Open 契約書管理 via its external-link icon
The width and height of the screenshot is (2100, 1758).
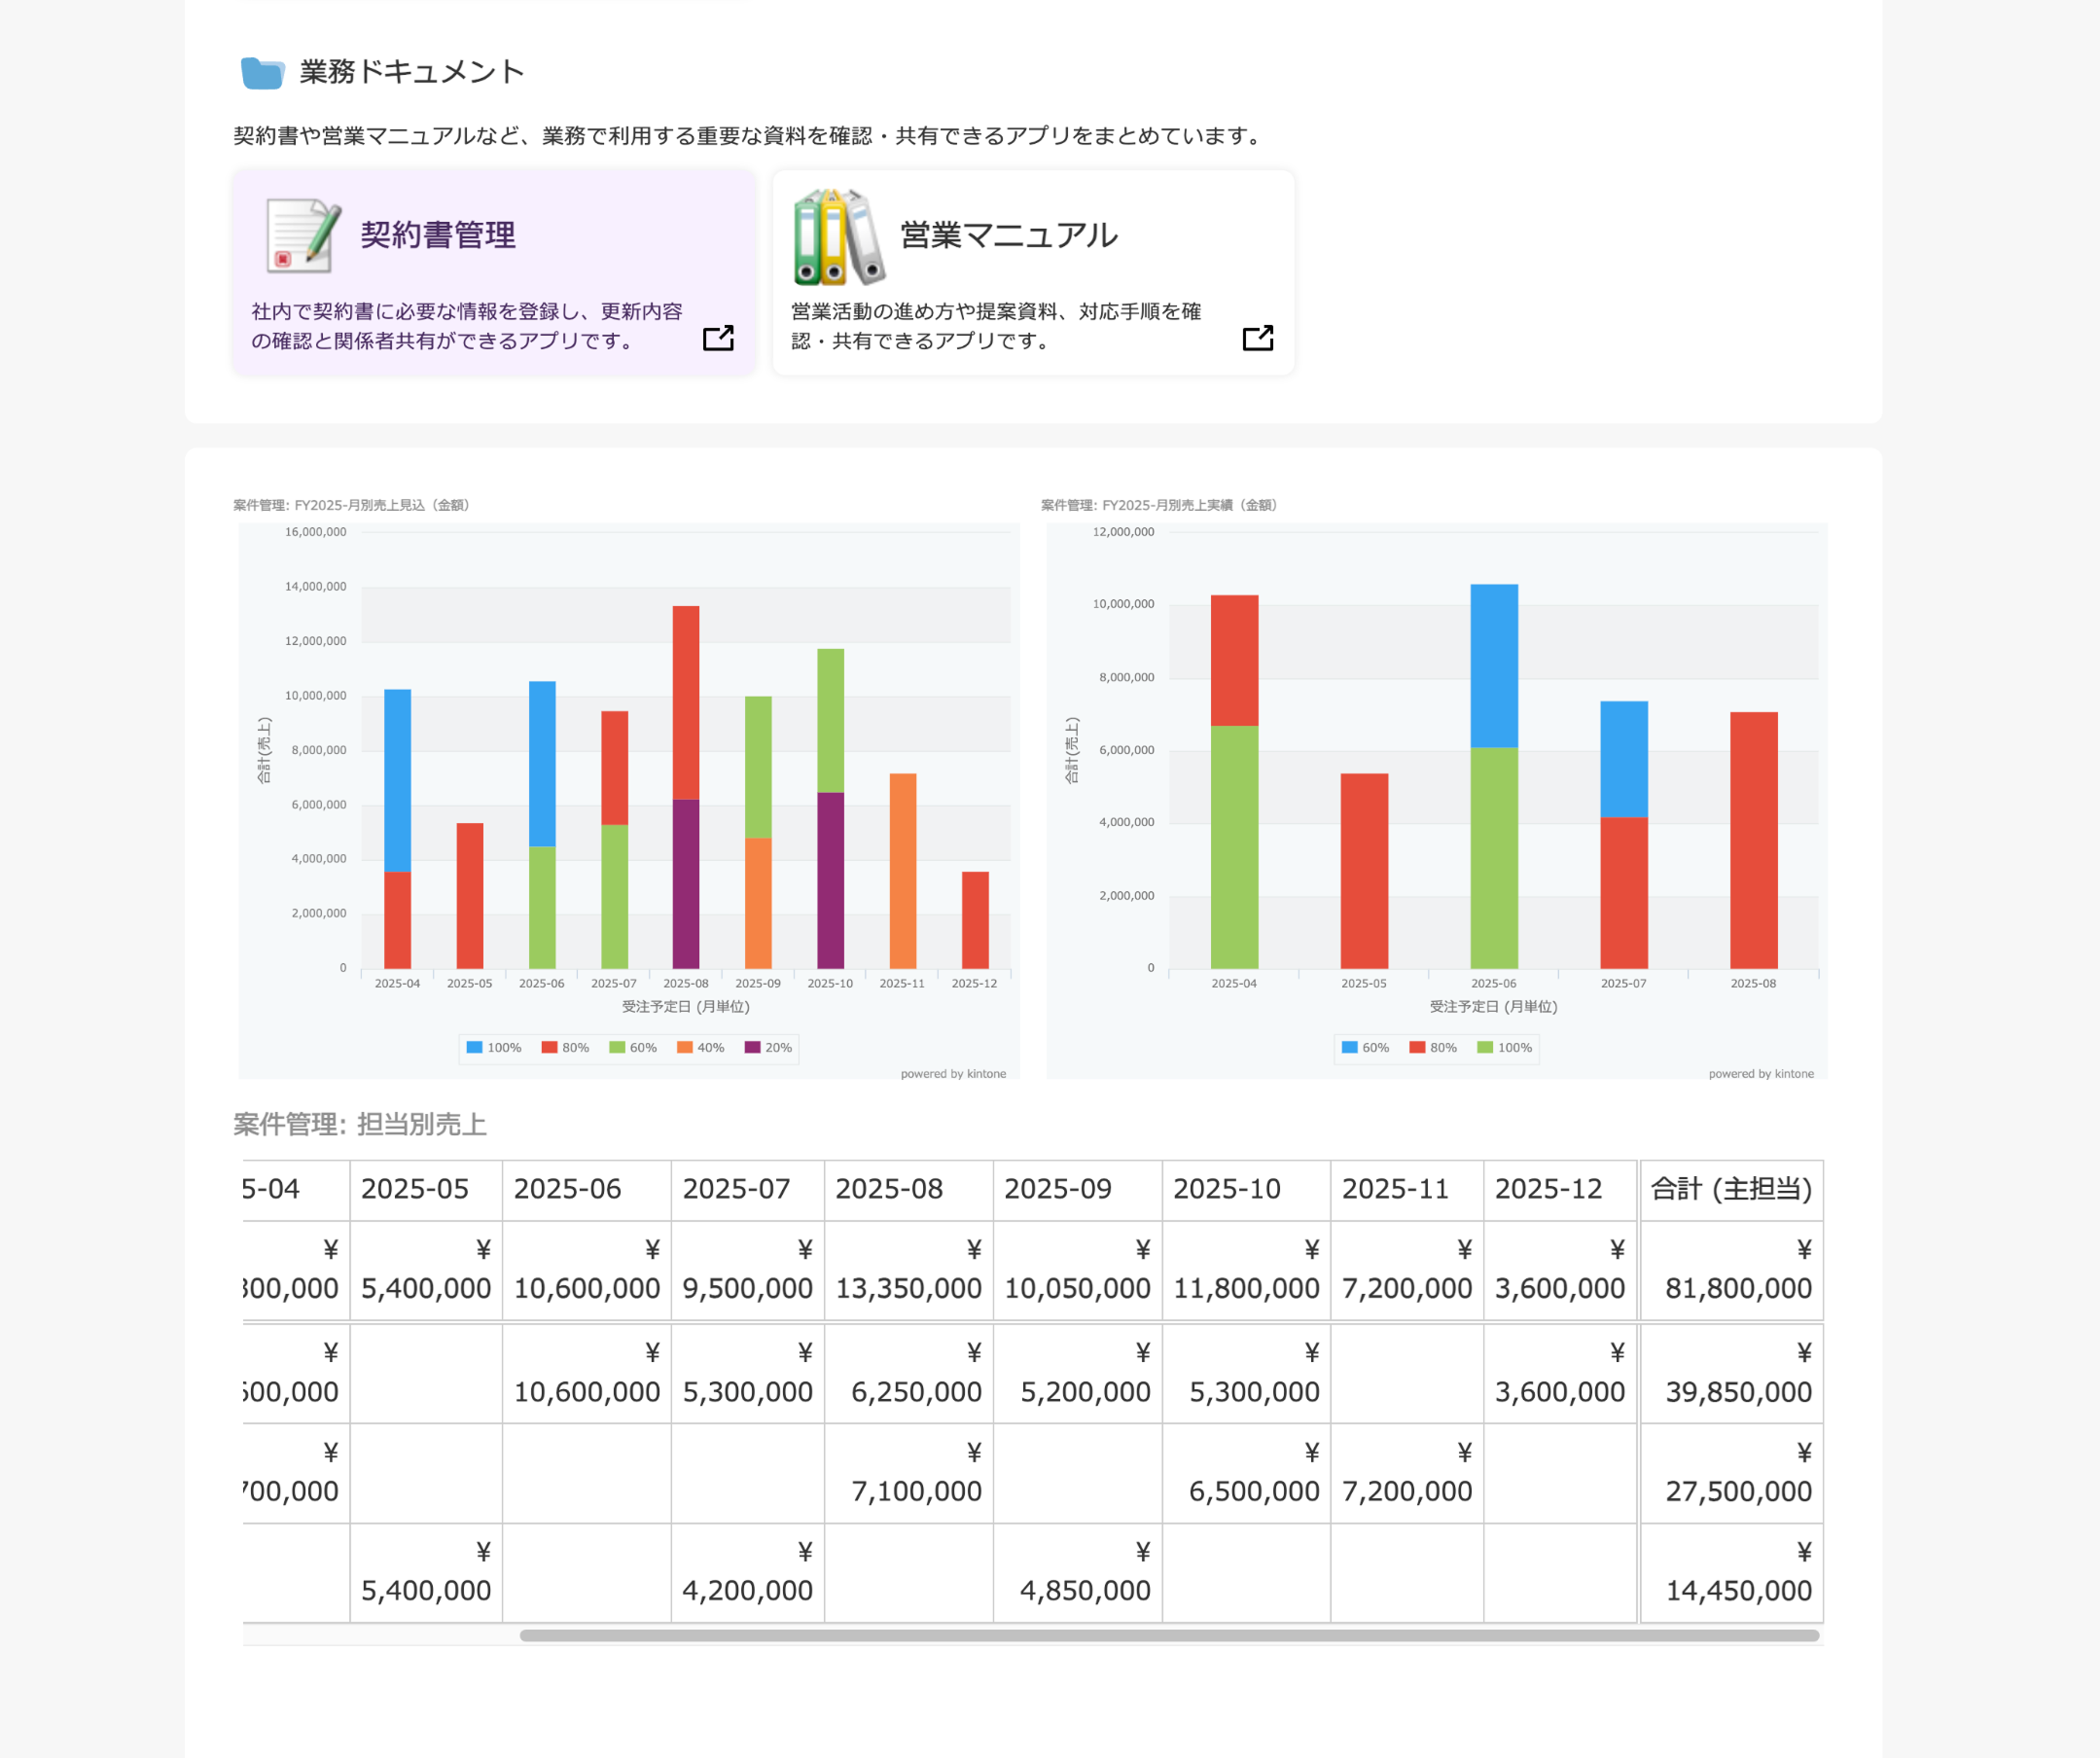pos(718,338)
